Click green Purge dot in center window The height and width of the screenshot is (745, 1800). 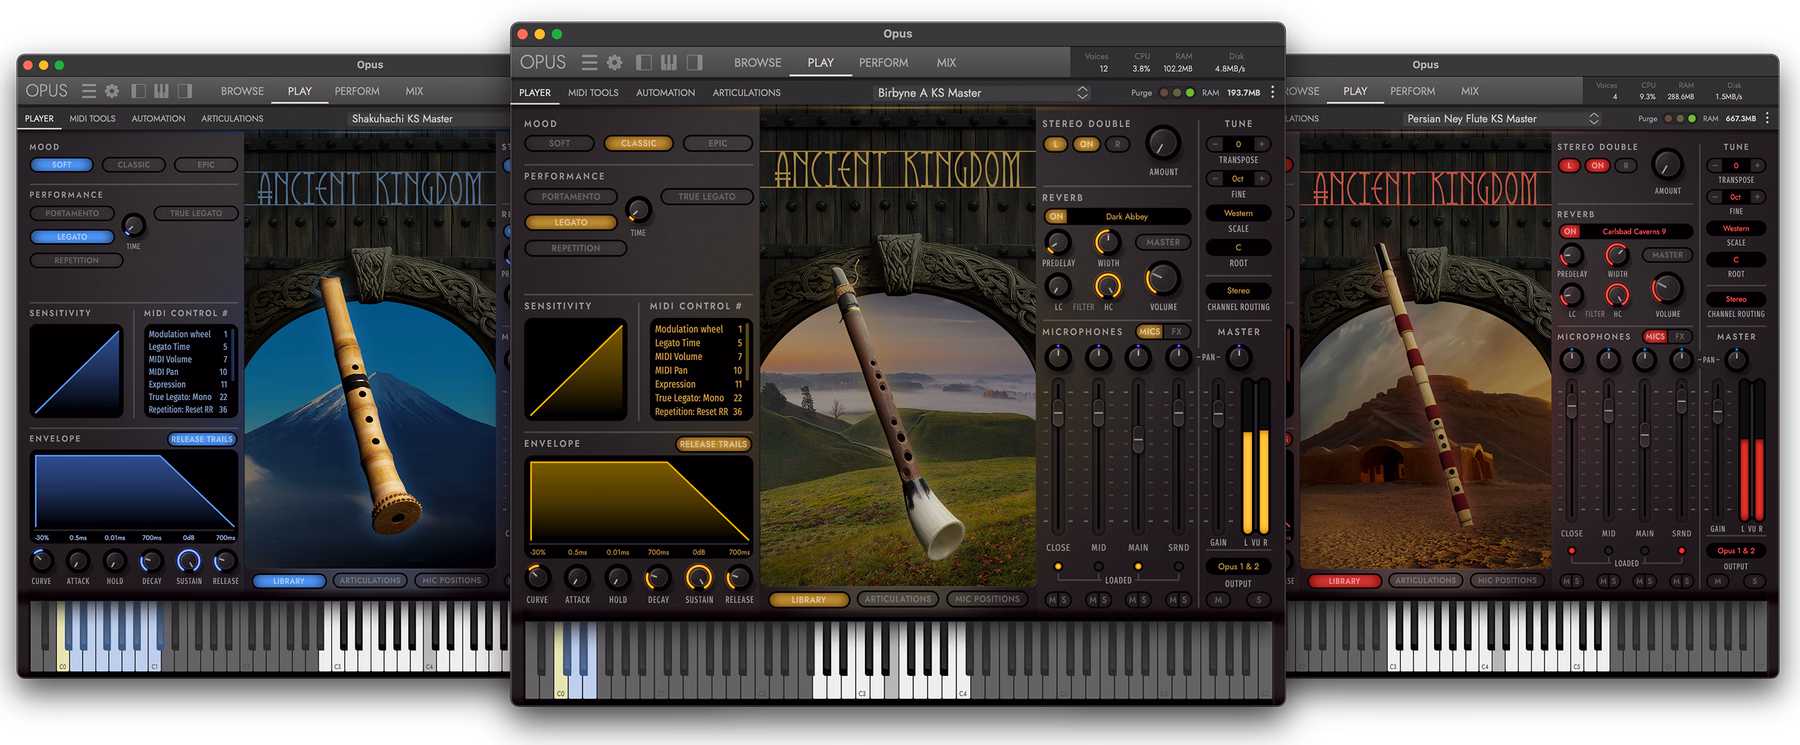pos(1189,93)
